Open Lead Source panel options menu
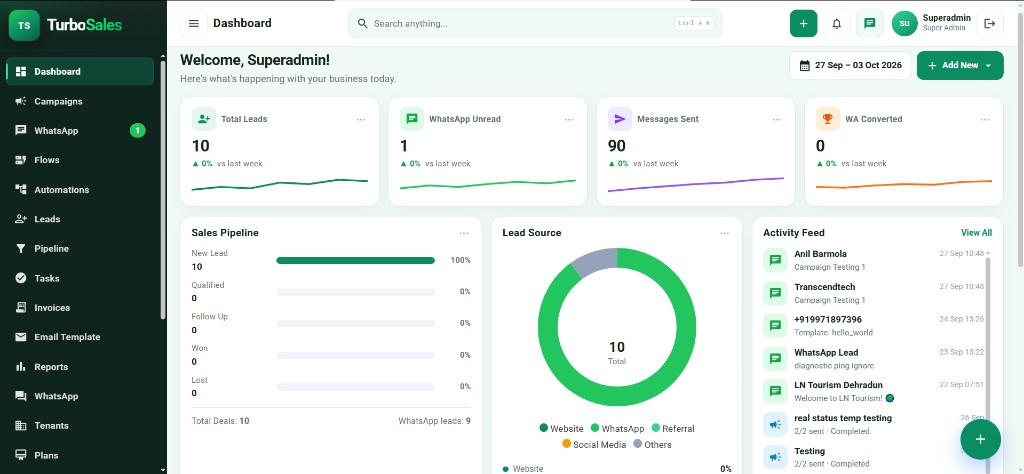1024x474 pixels. pos(724,233)
